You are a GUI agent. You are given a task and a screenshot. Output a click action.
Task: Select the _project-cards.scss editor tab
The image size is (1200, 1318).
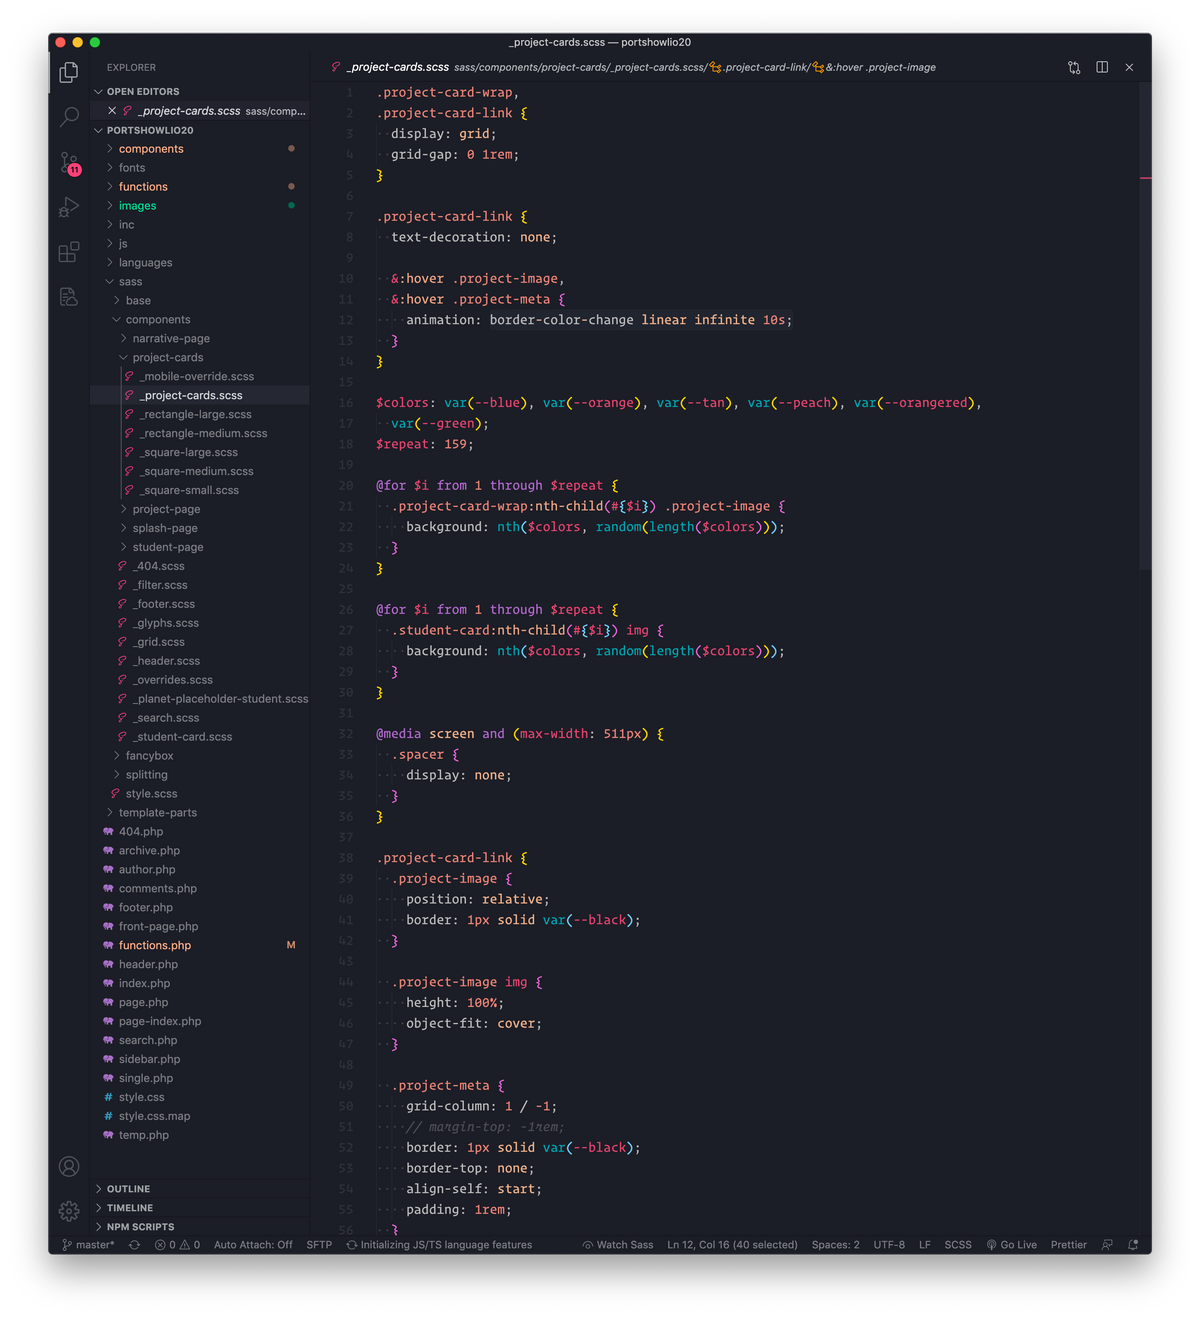(390, 67)
